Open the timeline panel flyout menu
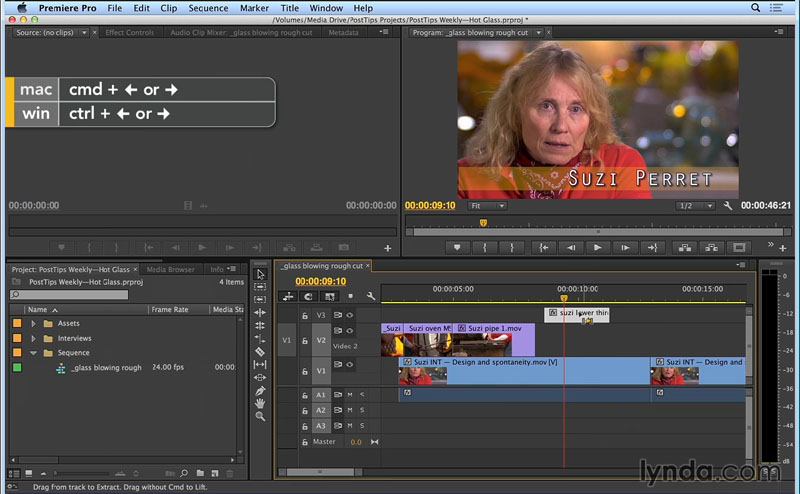The image size is (800, 494). point(741,265)
